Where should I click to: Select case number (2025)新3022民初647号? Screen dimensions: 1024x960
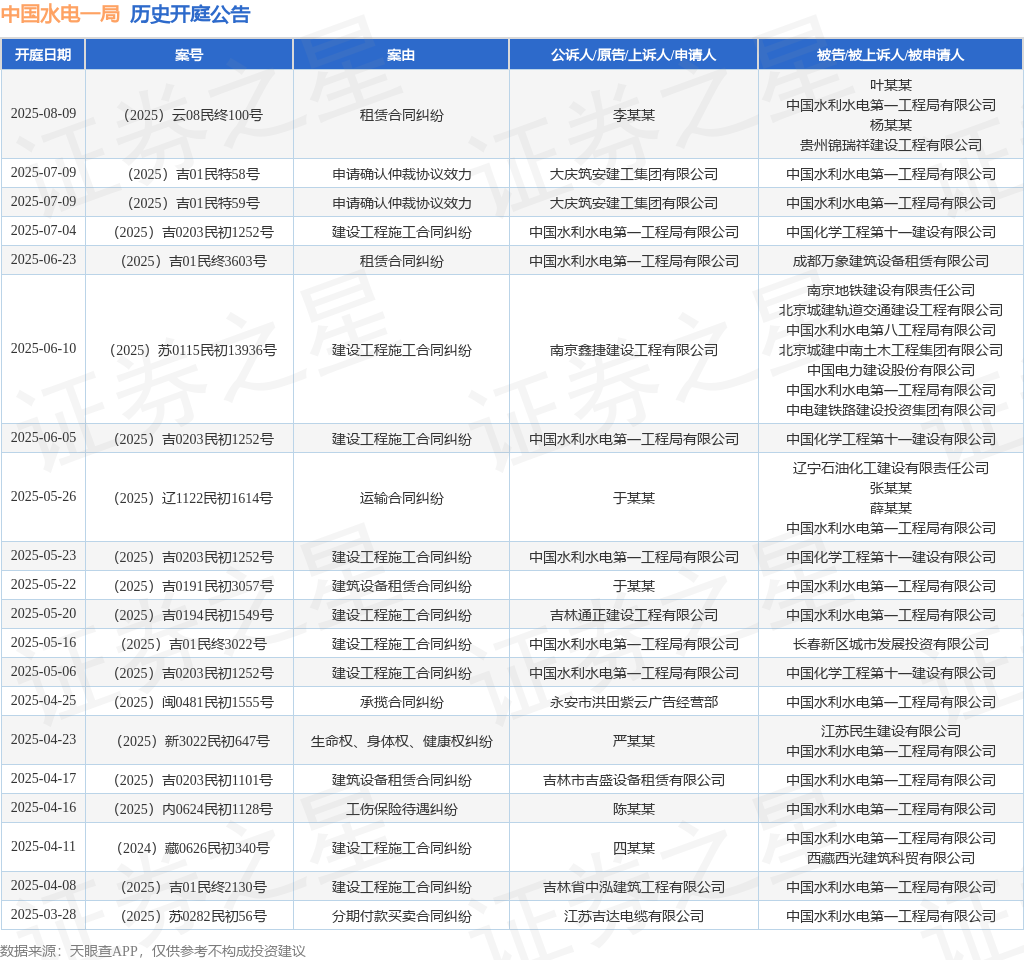coord(193,742)
